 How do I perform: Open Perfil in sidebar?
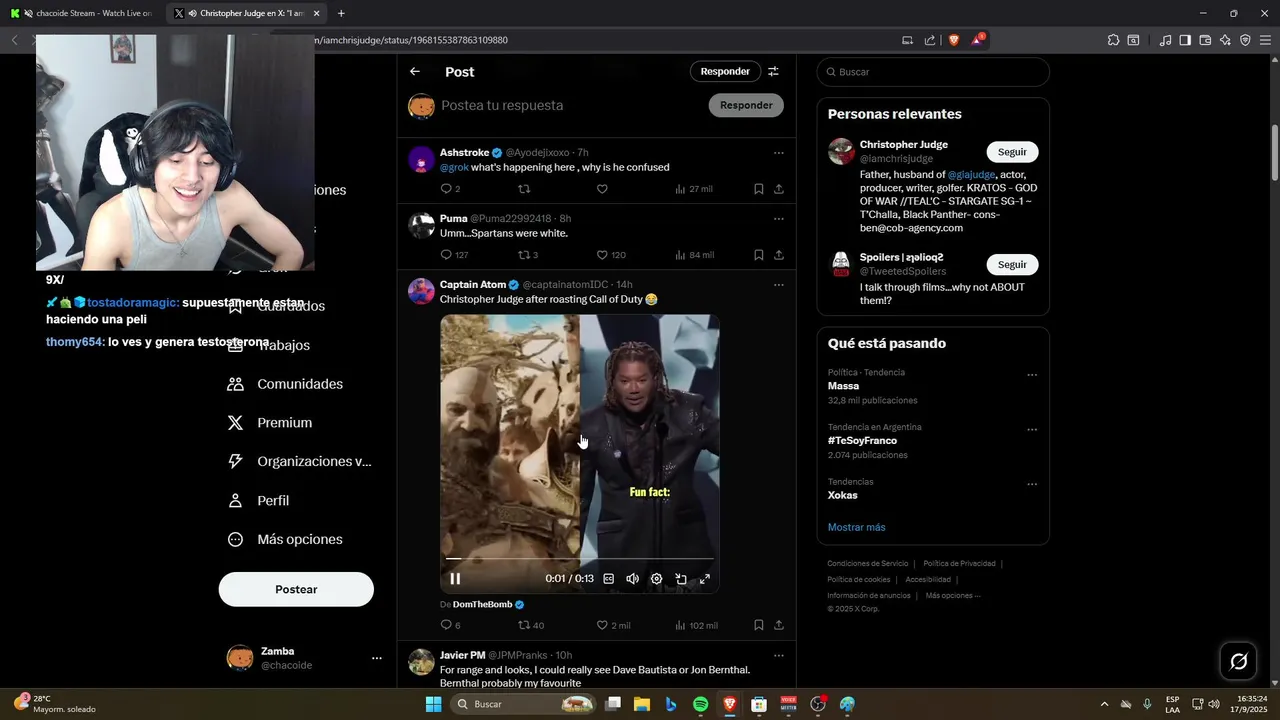[x=259, y=501]
